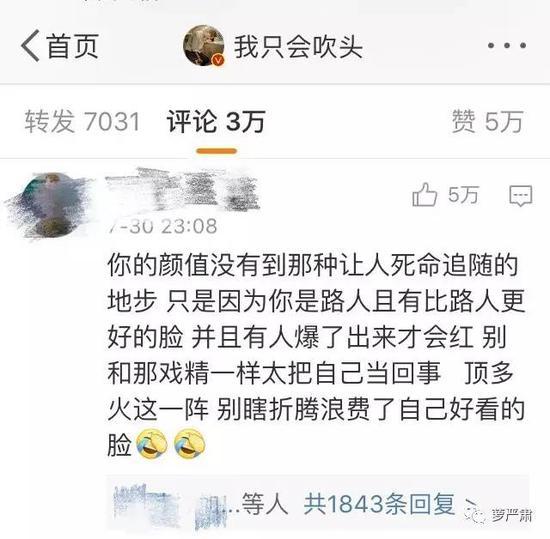Go back via the 首页 label
Image resolution: width=550 pixels, height=539 pixels.
tap(73, 46)
